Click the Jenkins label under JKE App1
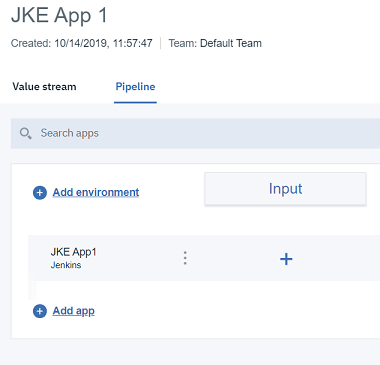 tap(66, 265)
